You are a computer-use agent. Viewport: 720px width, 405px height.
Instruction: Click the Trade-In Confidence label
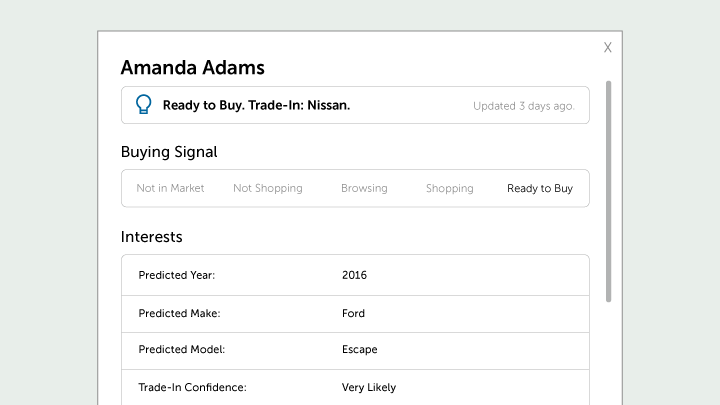click(x=192, y=388)
